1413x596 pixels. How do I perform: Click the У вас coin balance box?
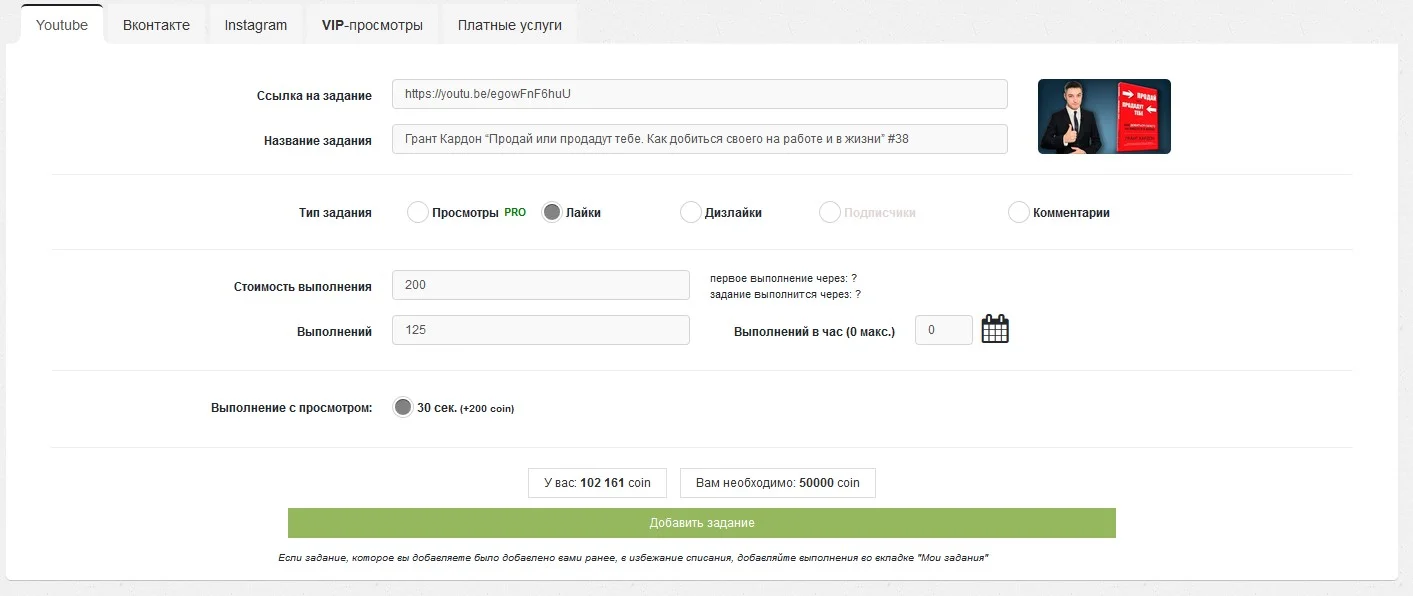[x=597, y=483]
